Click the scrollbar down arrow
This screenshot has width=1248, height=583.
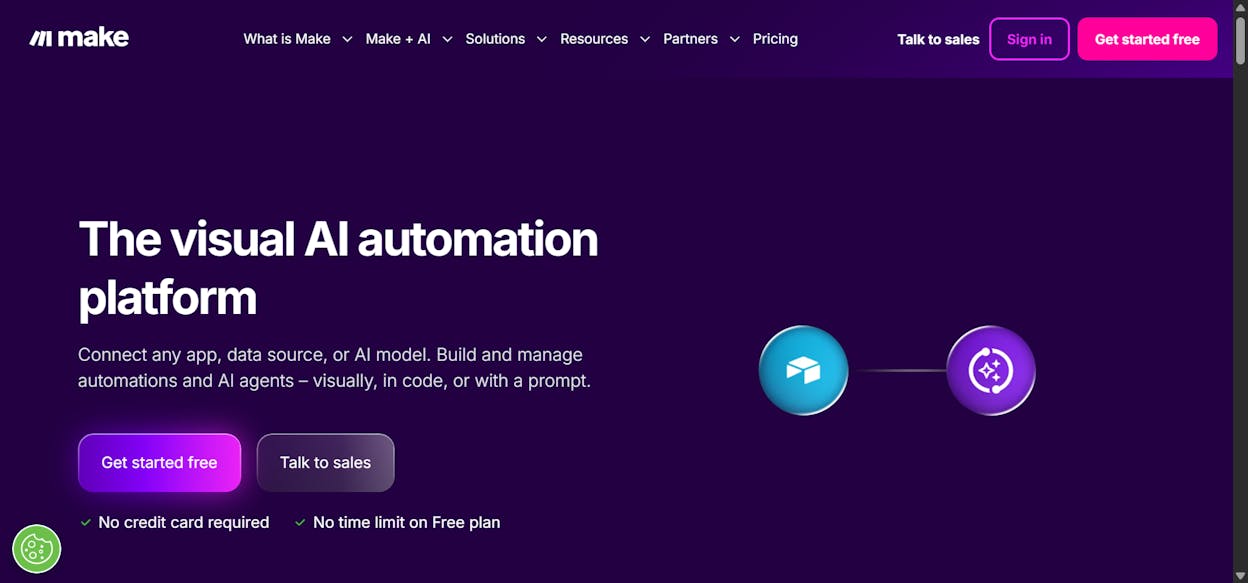[x=1240, y=575]
